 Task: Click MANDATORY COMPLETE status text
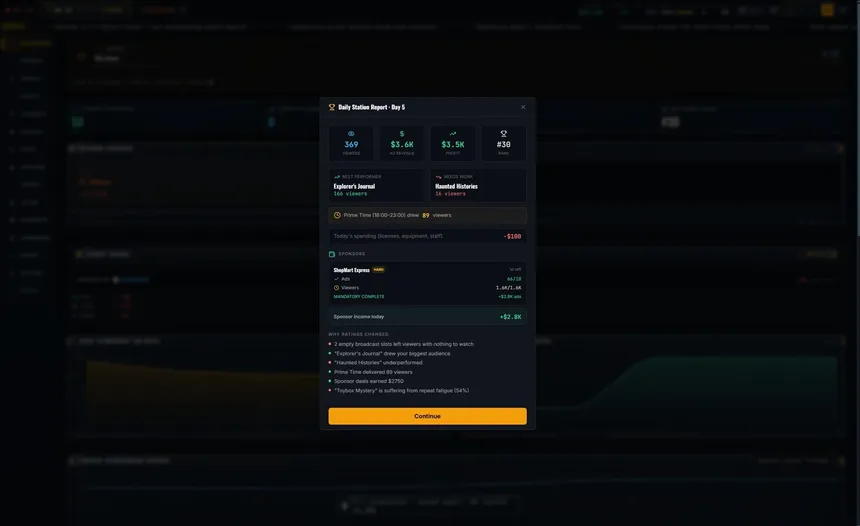[x=359, y=296]
